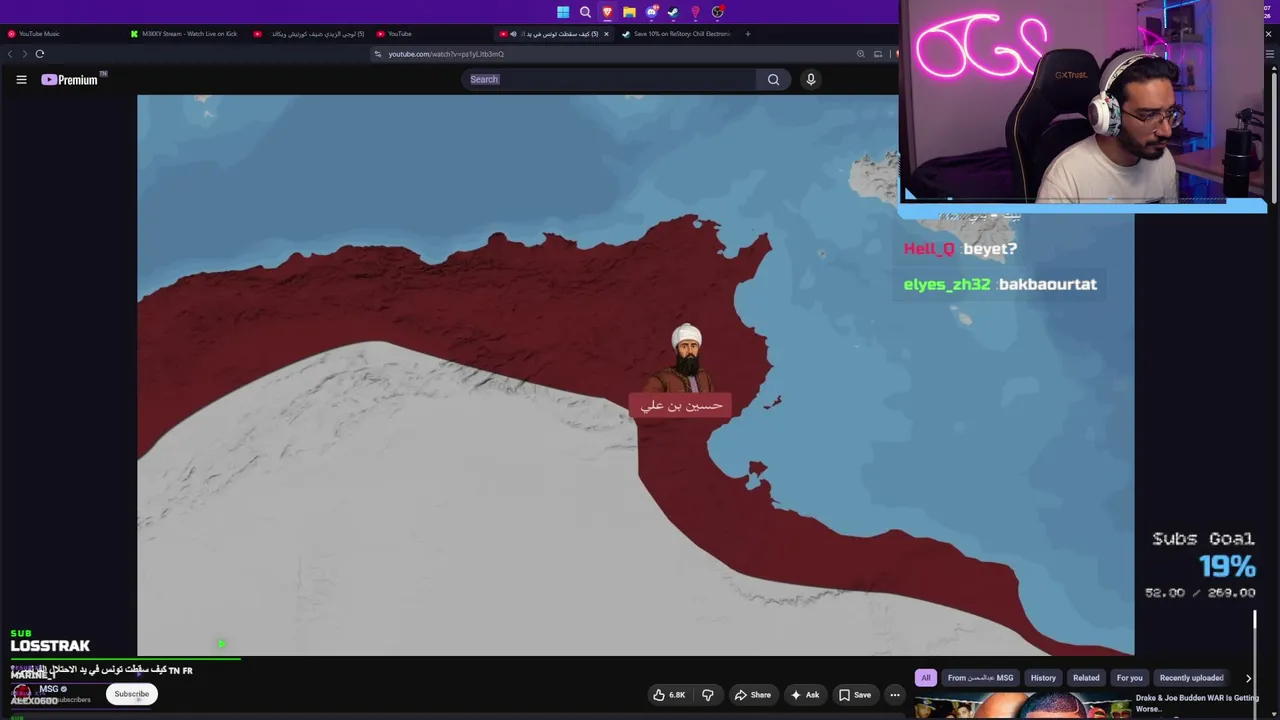
Task: Open the site settings icon in address bar
Action: [x=378, y=54]
